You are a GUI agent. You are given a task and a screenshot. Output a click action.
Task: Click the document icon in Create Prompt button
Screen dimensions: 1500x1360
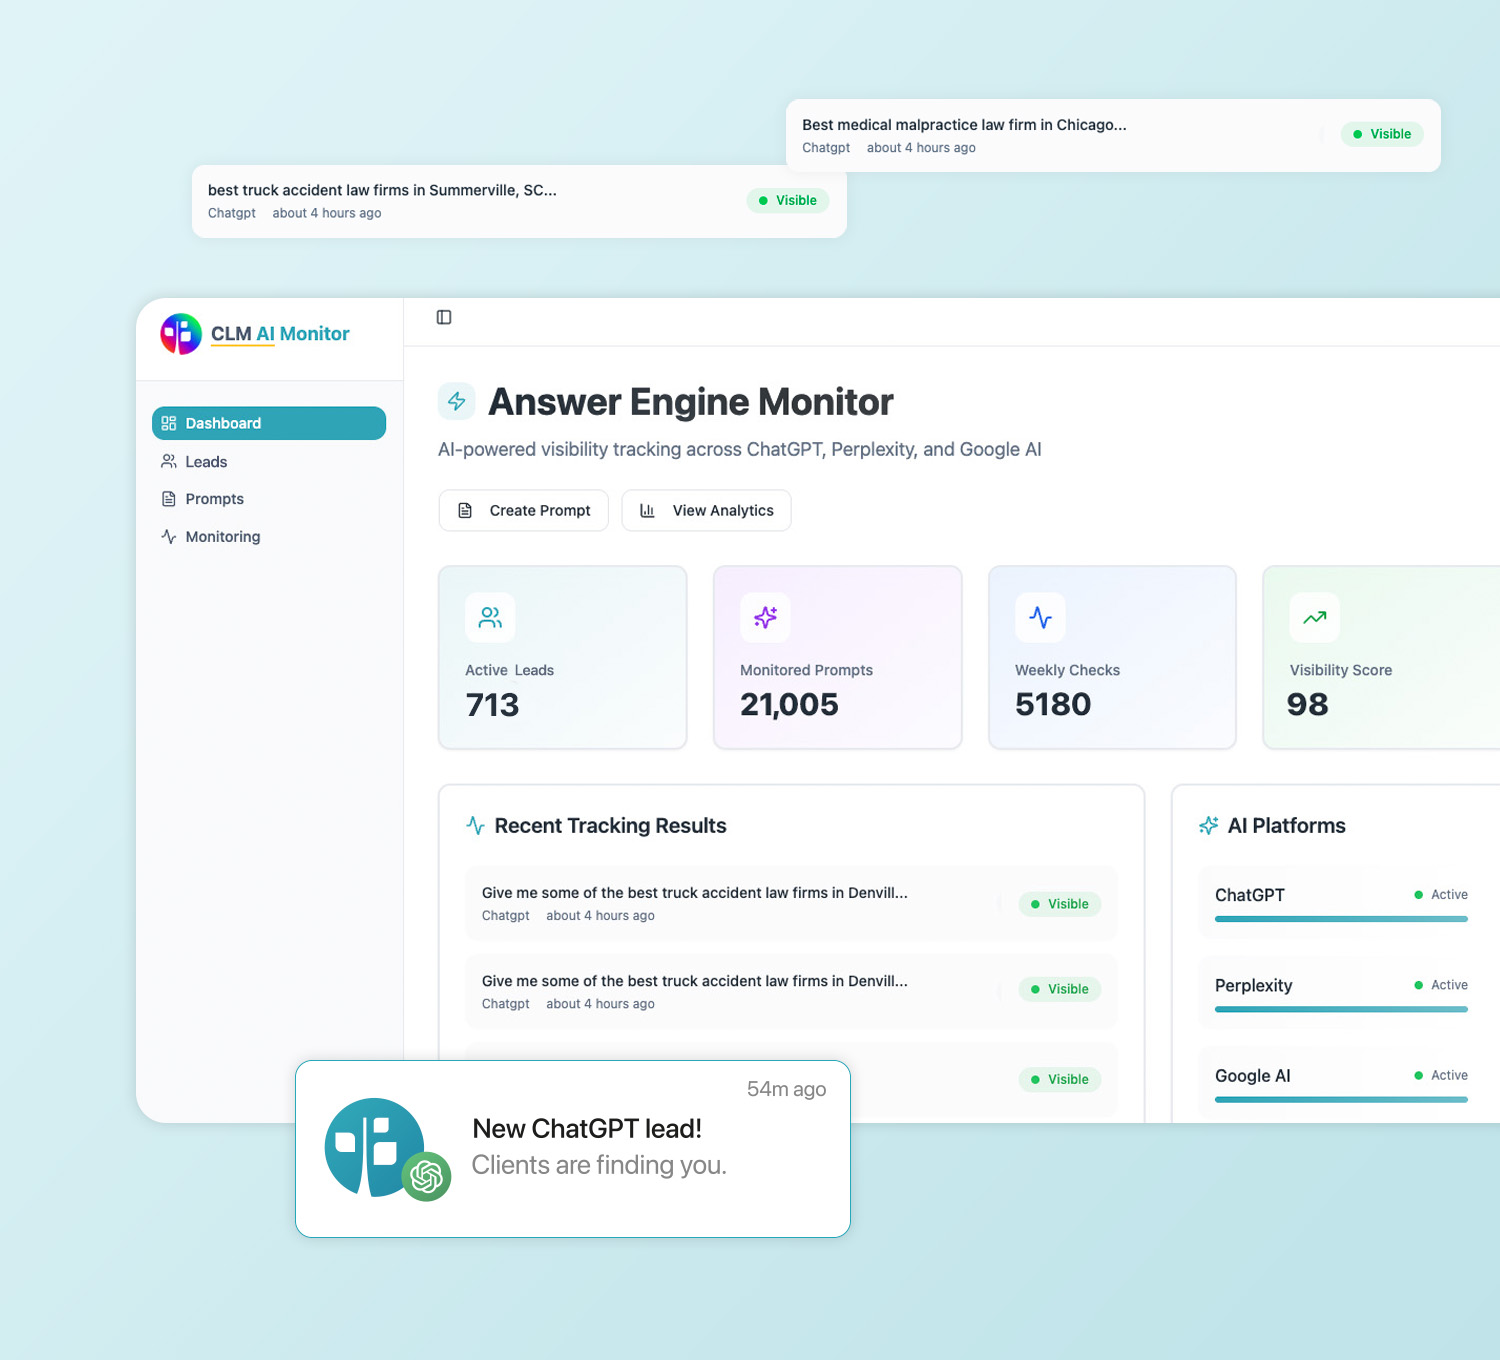coord(465,511)
